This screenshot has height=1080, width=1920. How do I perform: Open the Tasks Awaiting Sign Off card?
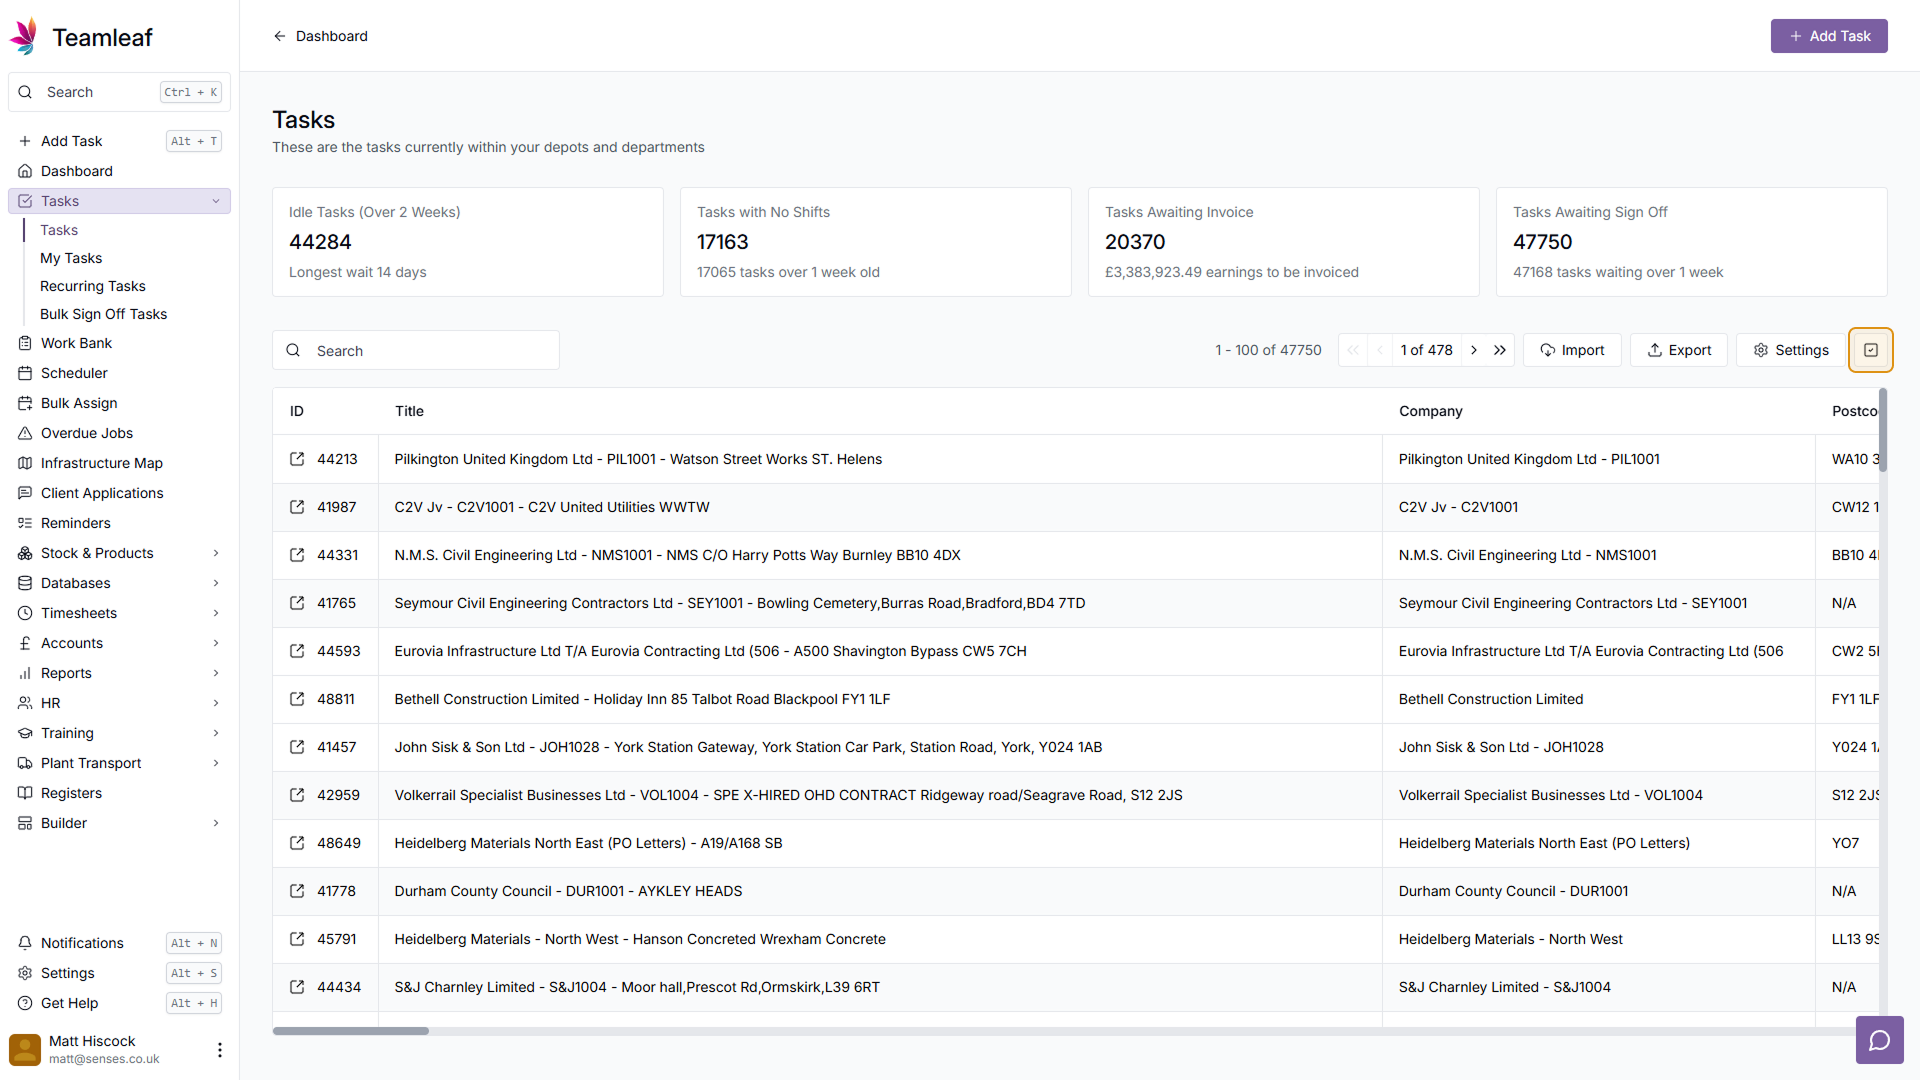tap(1692, 242)
